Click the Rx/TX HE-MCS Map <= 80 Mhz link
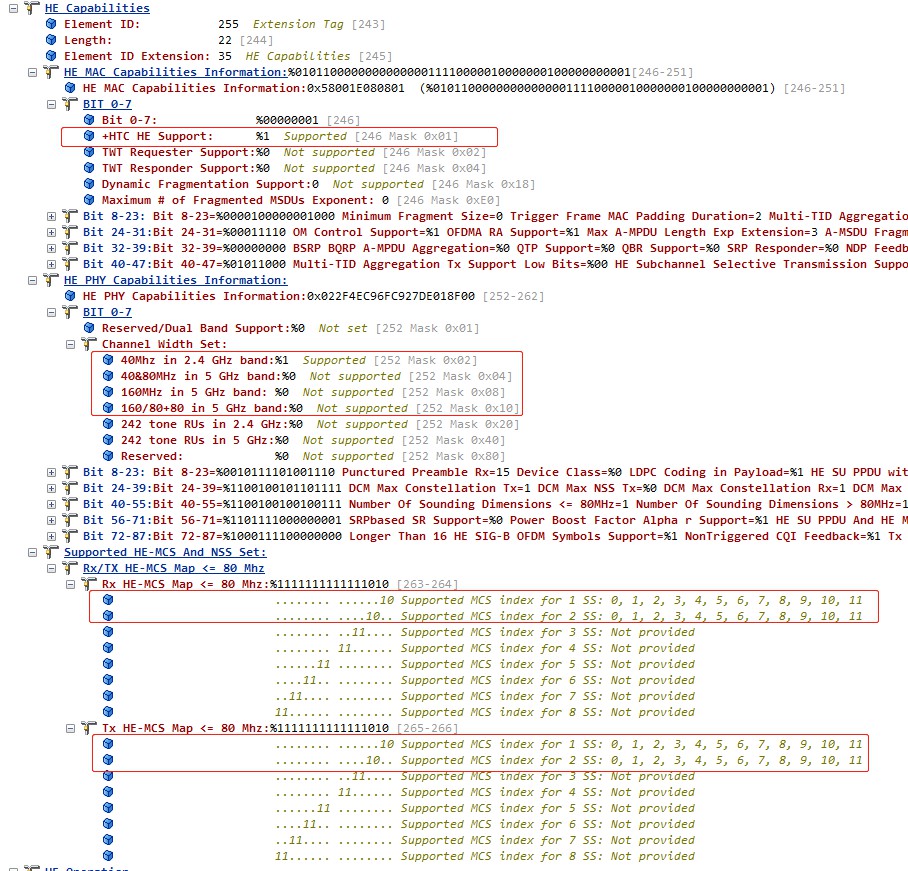908x871 pixels. click(174, 568)
